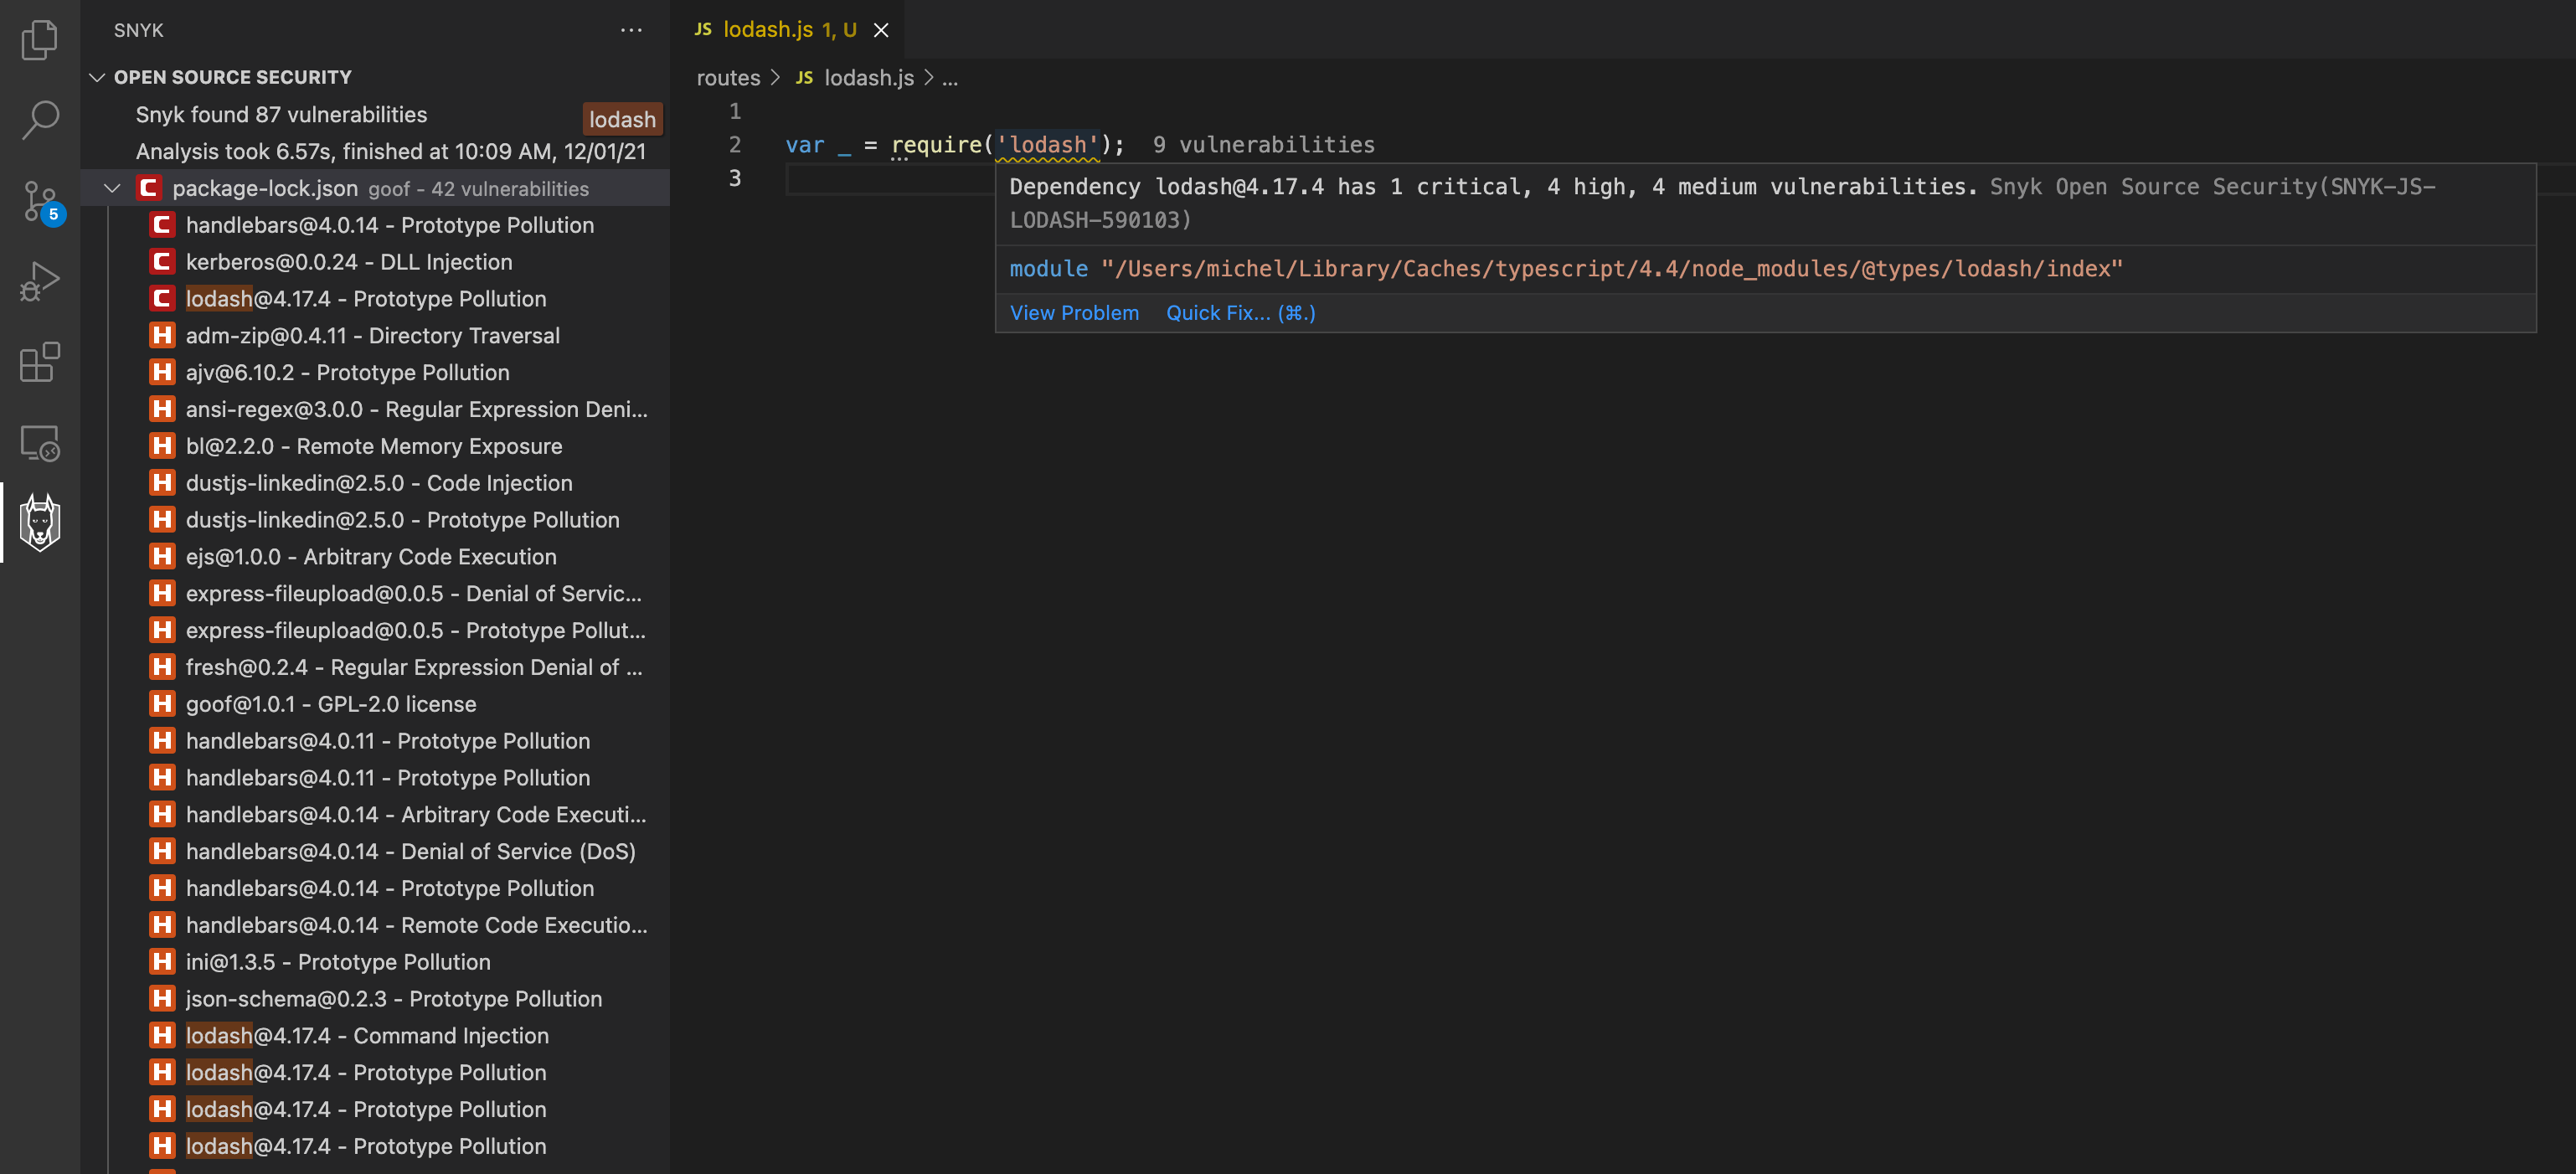Click the H severity icon for fresh@0.2.4
This screenshot has height=1174, width=2576.
click(x=162, y=667)
